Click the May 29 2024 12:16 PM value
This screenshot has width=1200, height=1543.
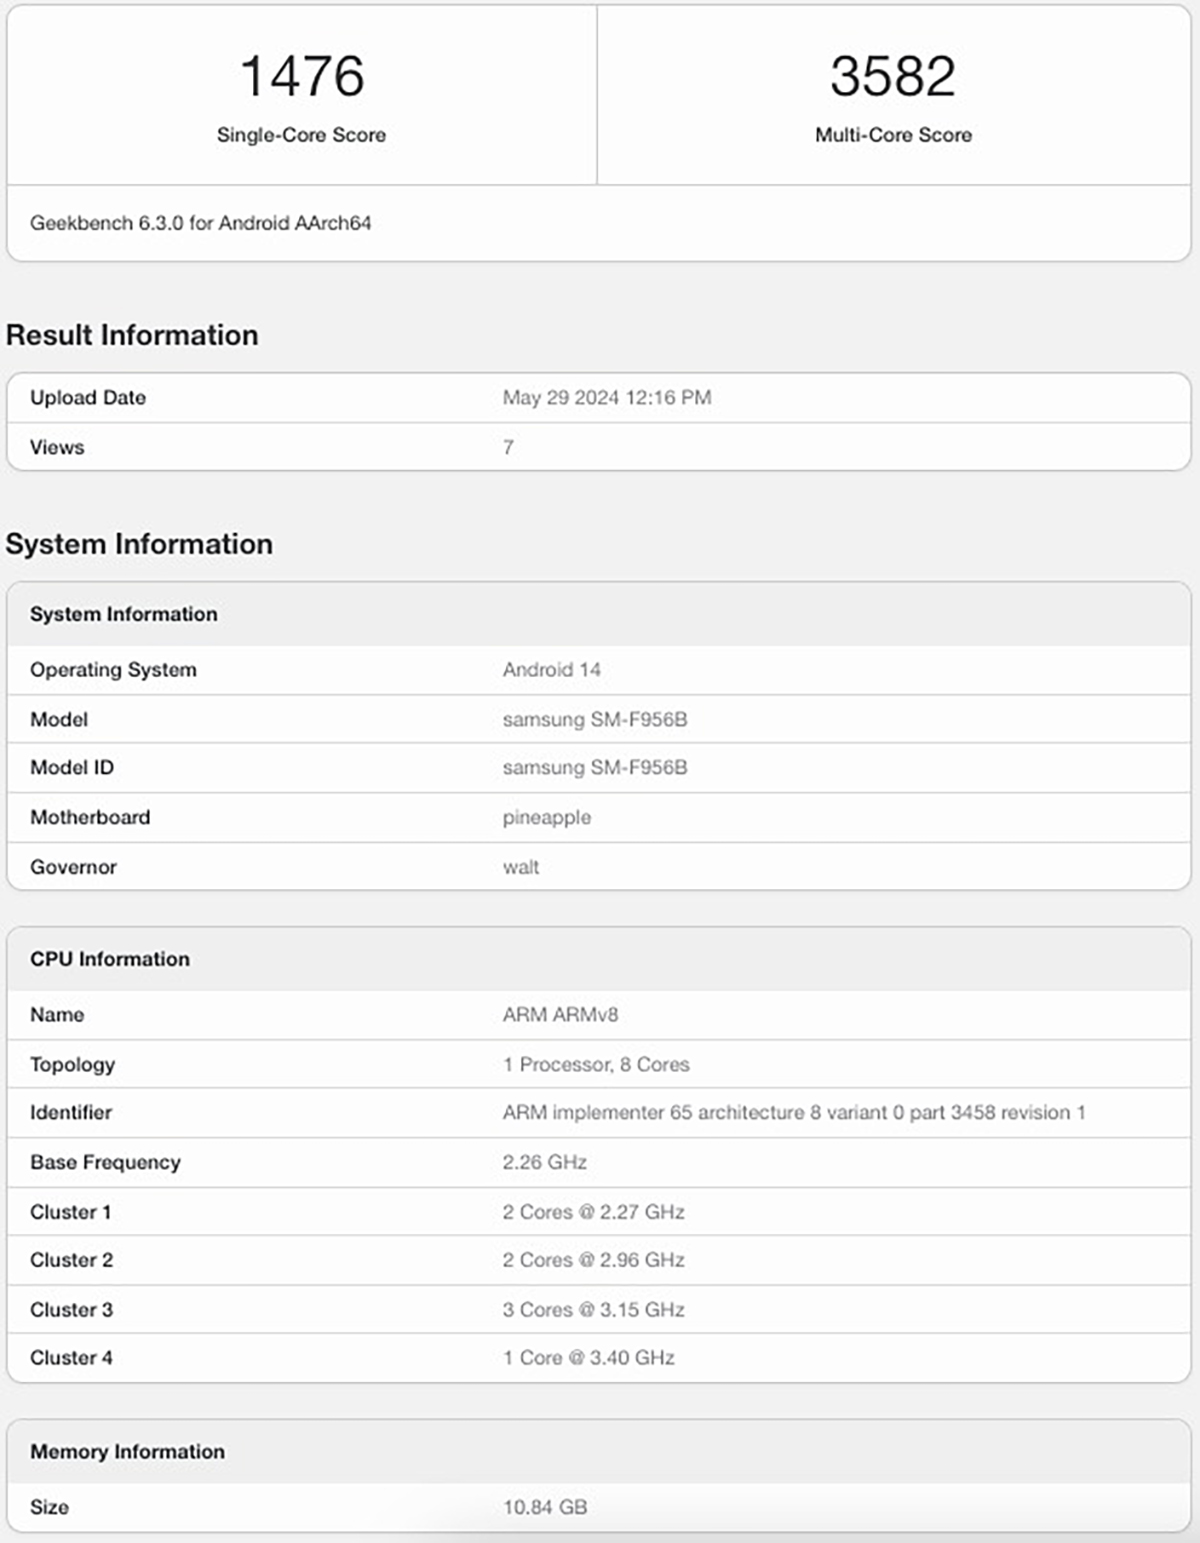pyautogui.click(x=607, y=398)
